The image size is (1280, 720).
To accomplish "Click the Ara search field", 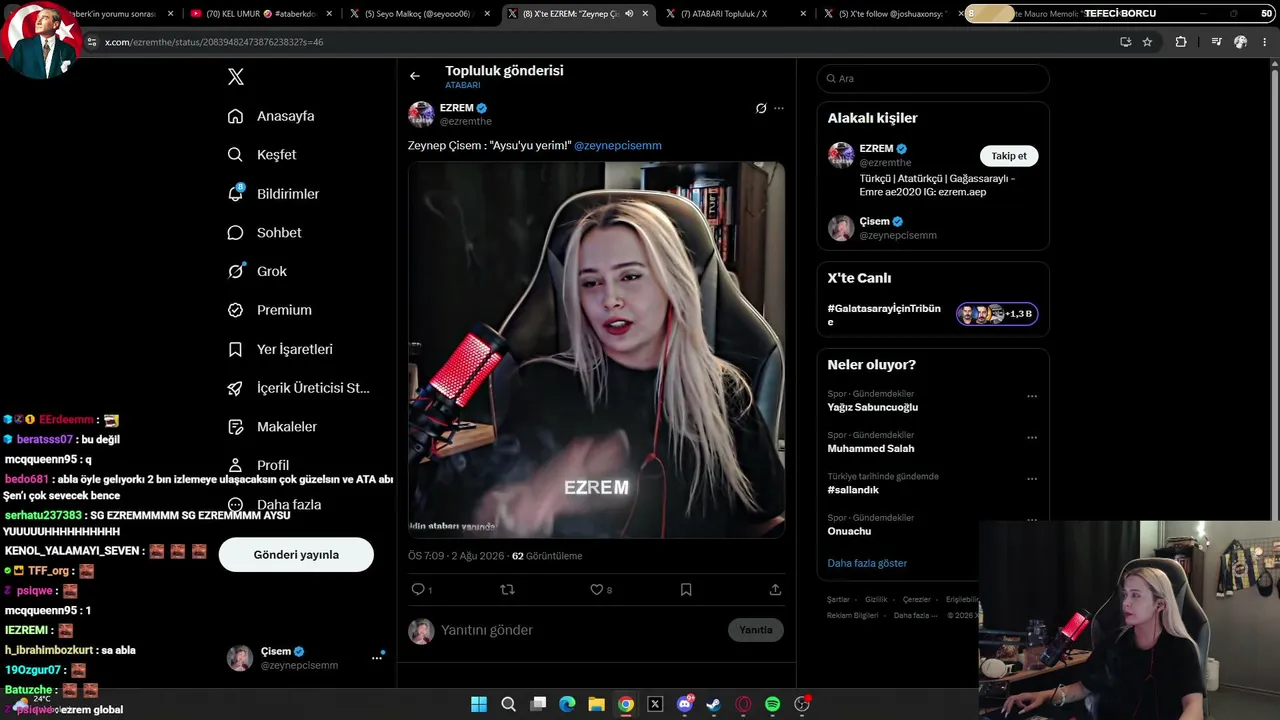I will point(933,78).
